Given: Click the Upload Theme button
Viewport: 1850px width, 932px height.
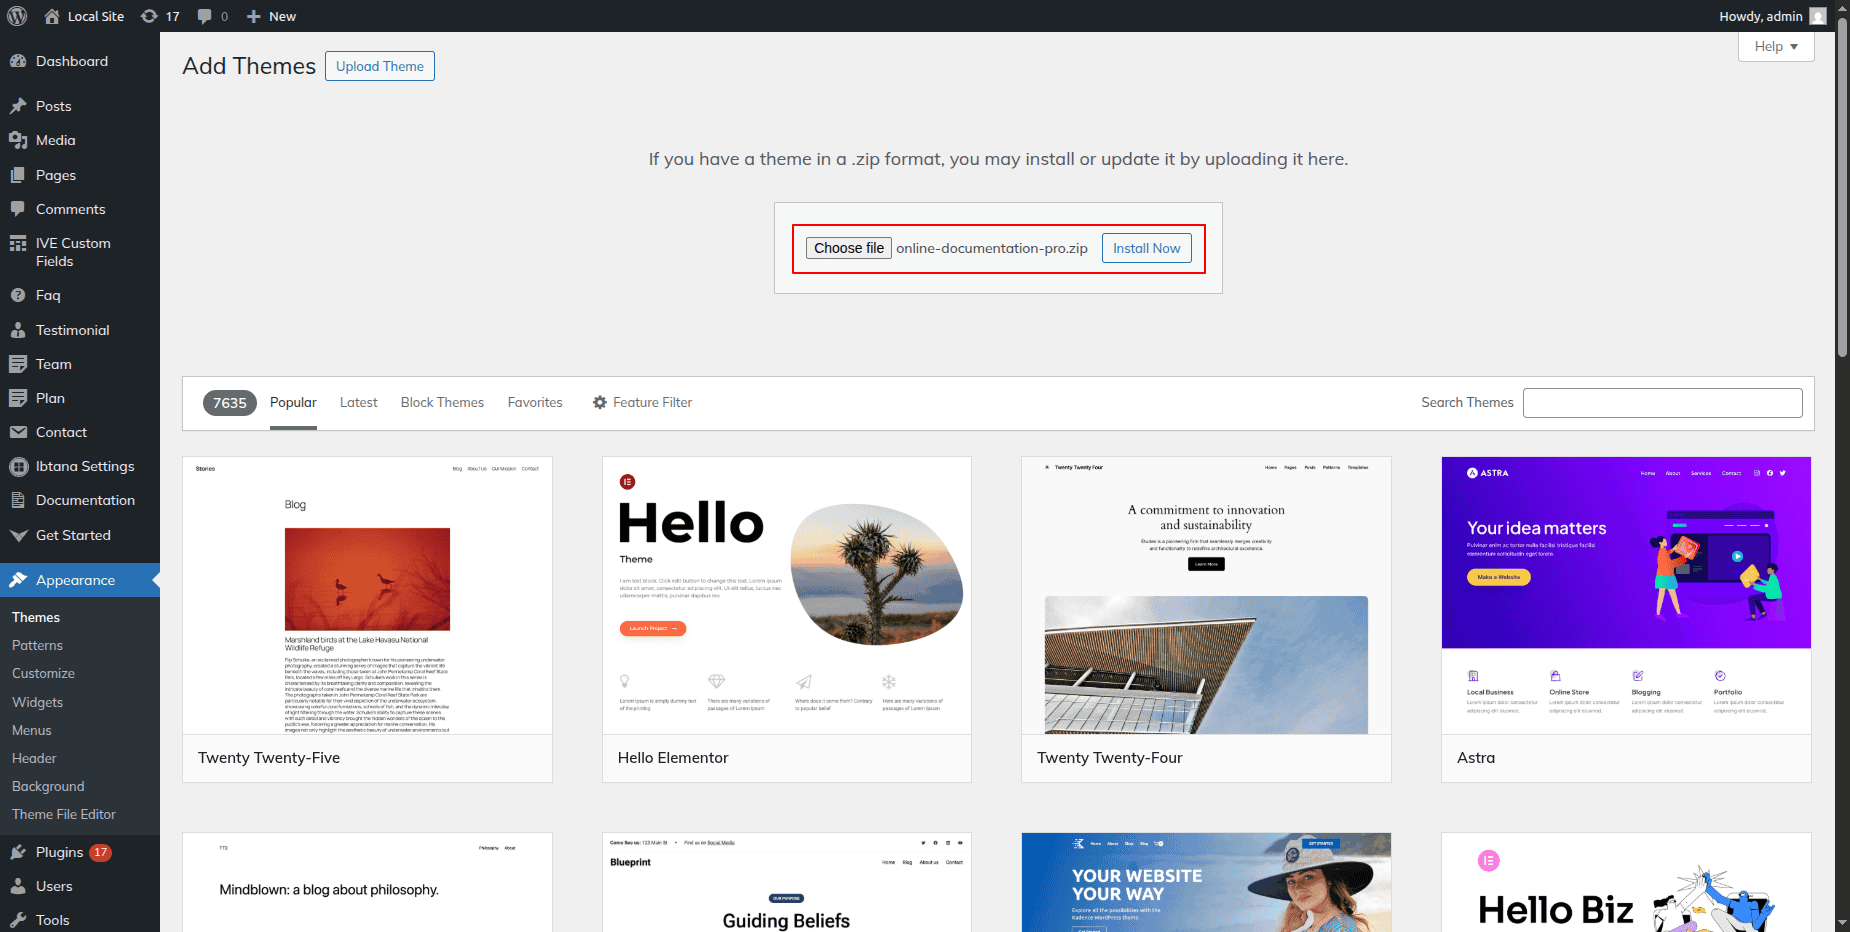Looking at the screenshot, I should click(379, 66).
